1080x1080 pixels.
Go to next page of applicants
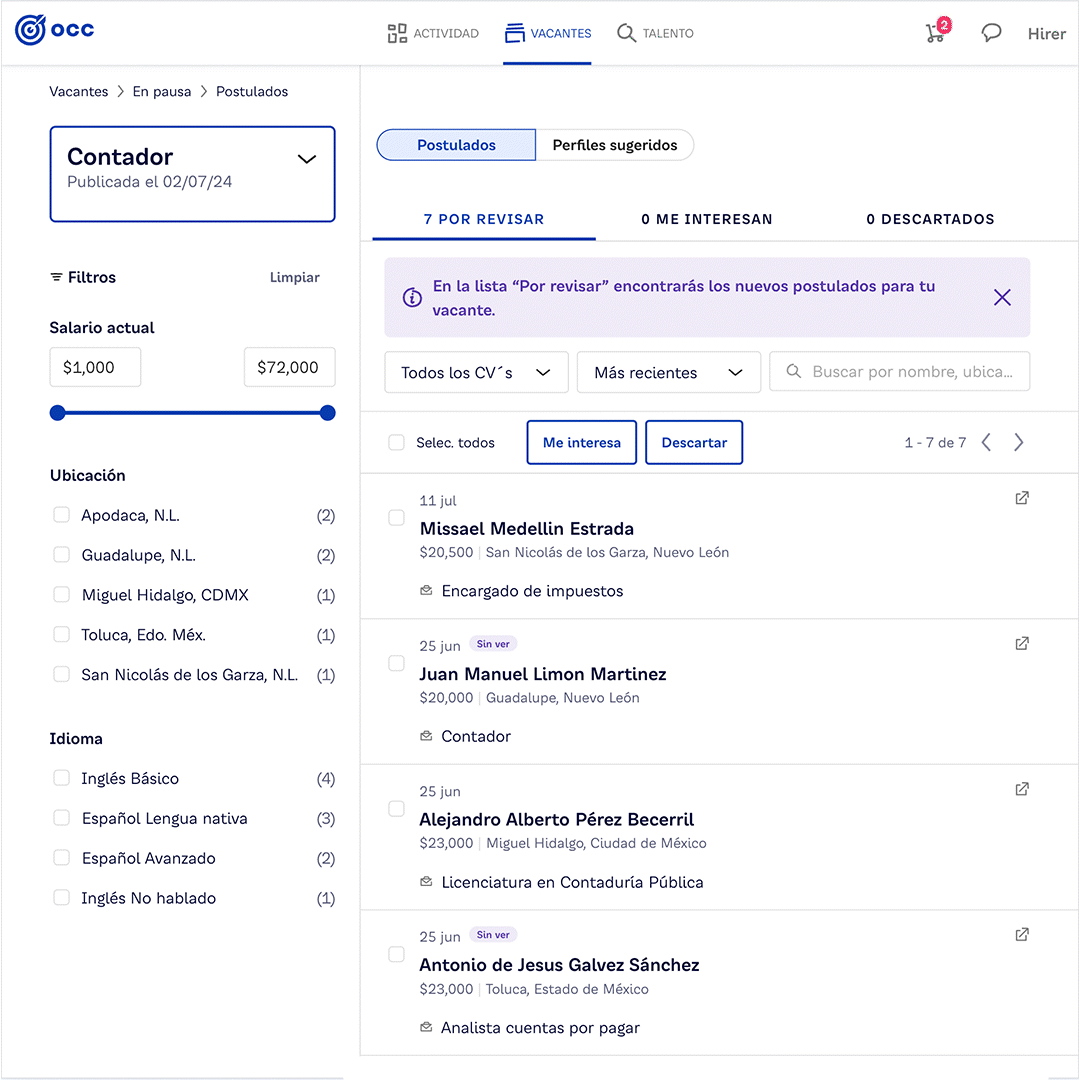point(1018,442)
